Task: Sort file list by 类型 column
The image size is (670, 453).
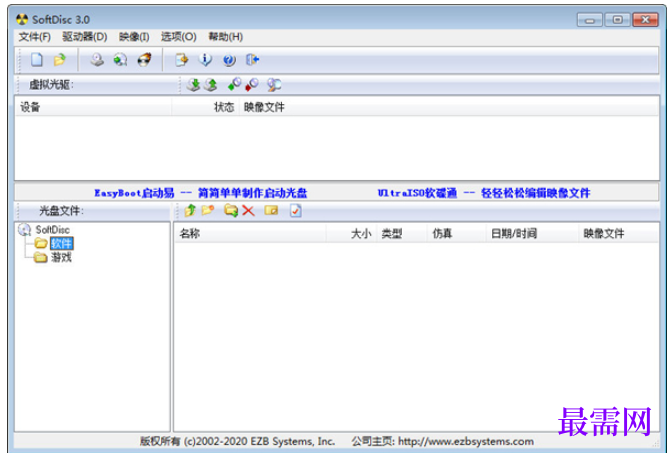Action: click(402, 234)
